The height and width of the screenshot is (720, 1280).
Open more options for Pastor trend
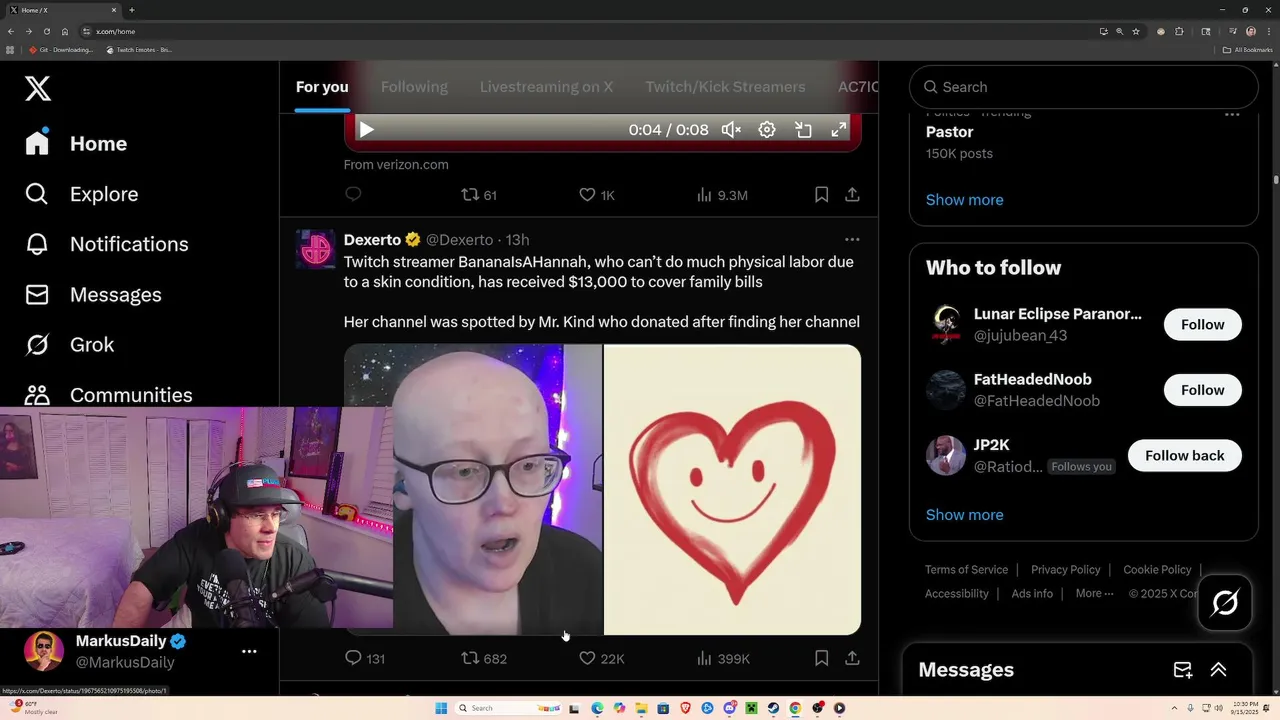click(x=1232, y=115)
